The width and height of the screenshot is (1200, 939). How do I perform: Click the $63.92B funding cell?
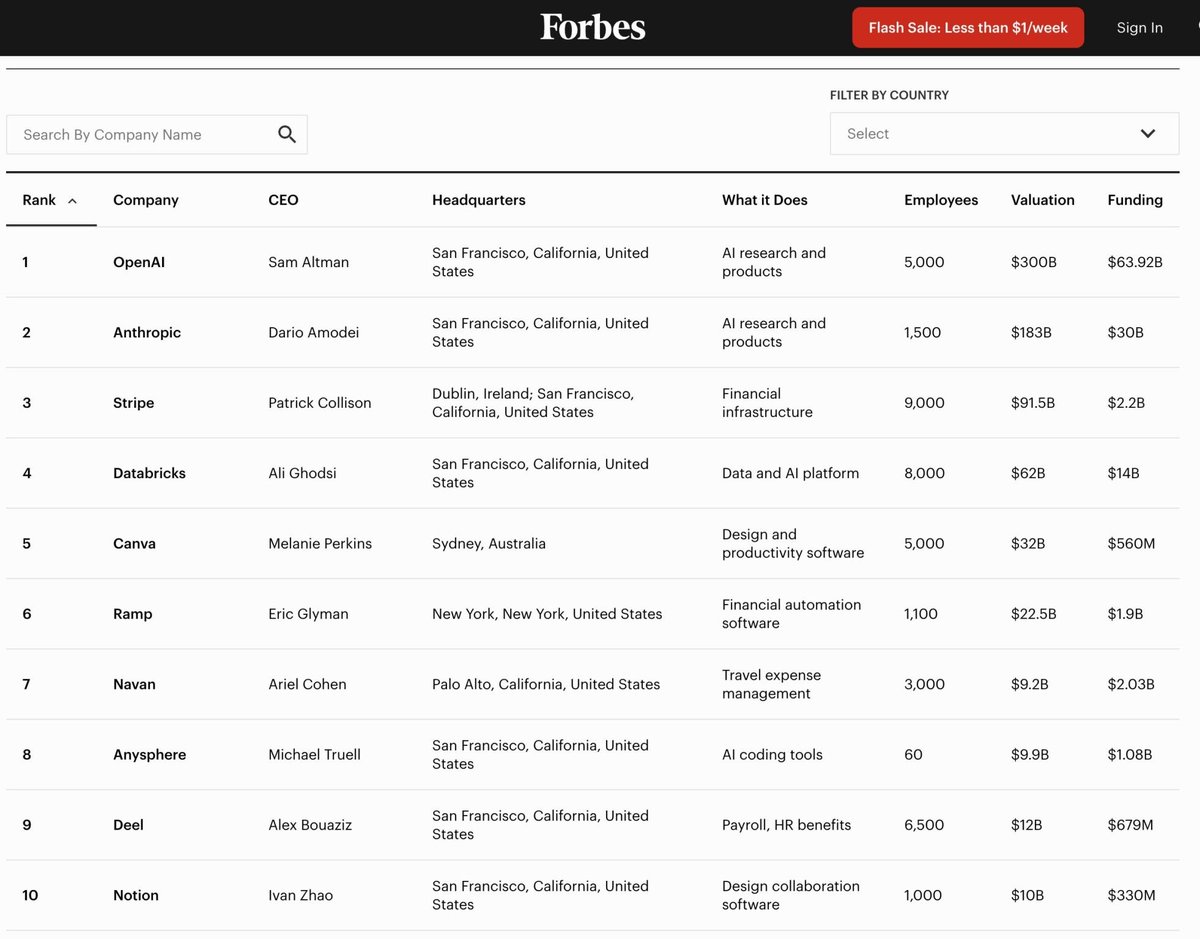(x=1135, y=262)
